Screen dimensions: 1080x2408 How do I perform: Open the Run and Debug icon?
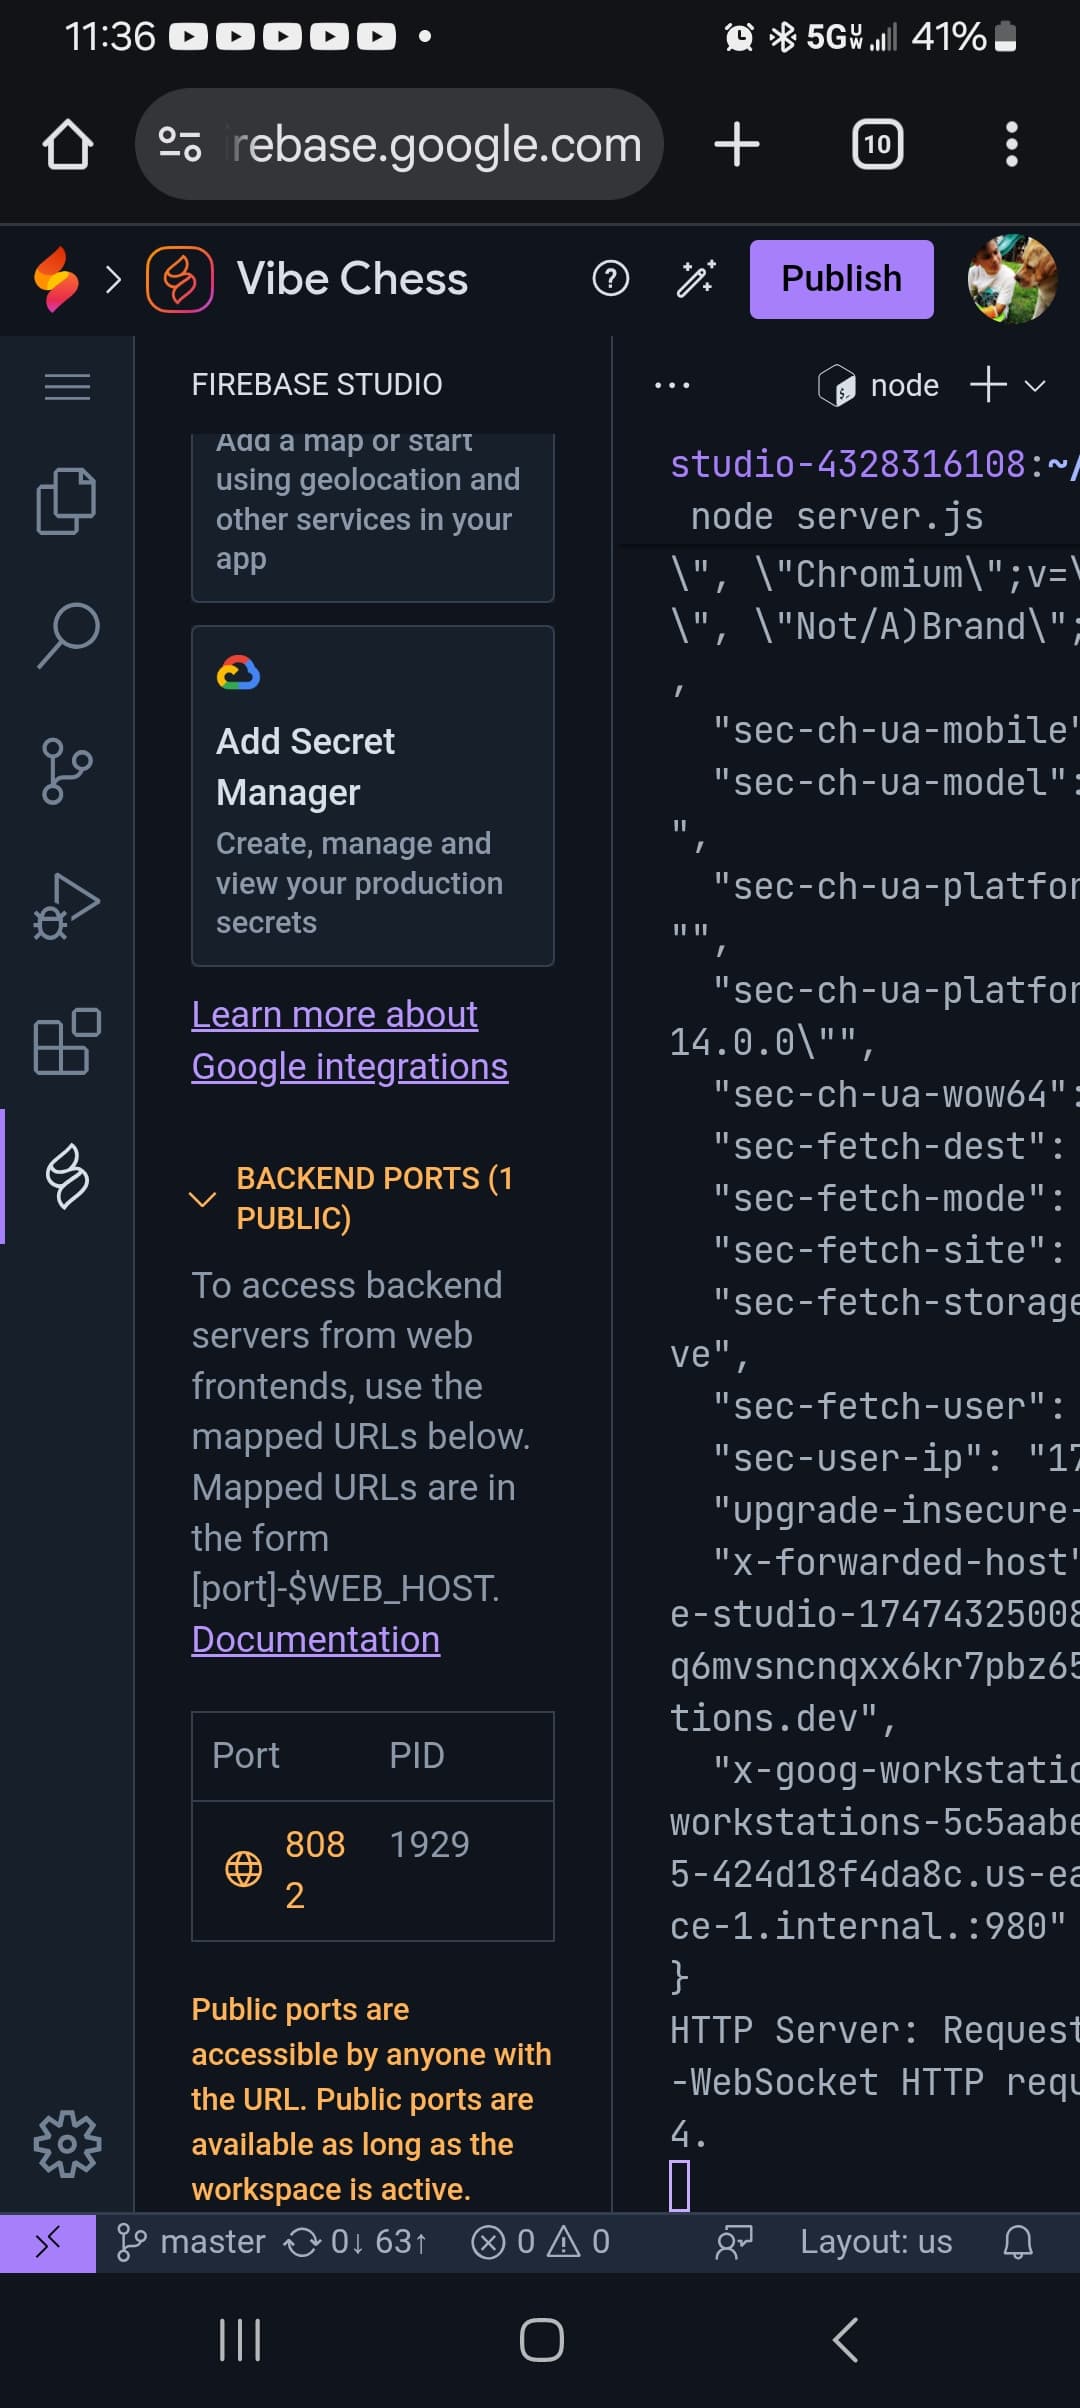pyautogui.click(x=67, y=907)
